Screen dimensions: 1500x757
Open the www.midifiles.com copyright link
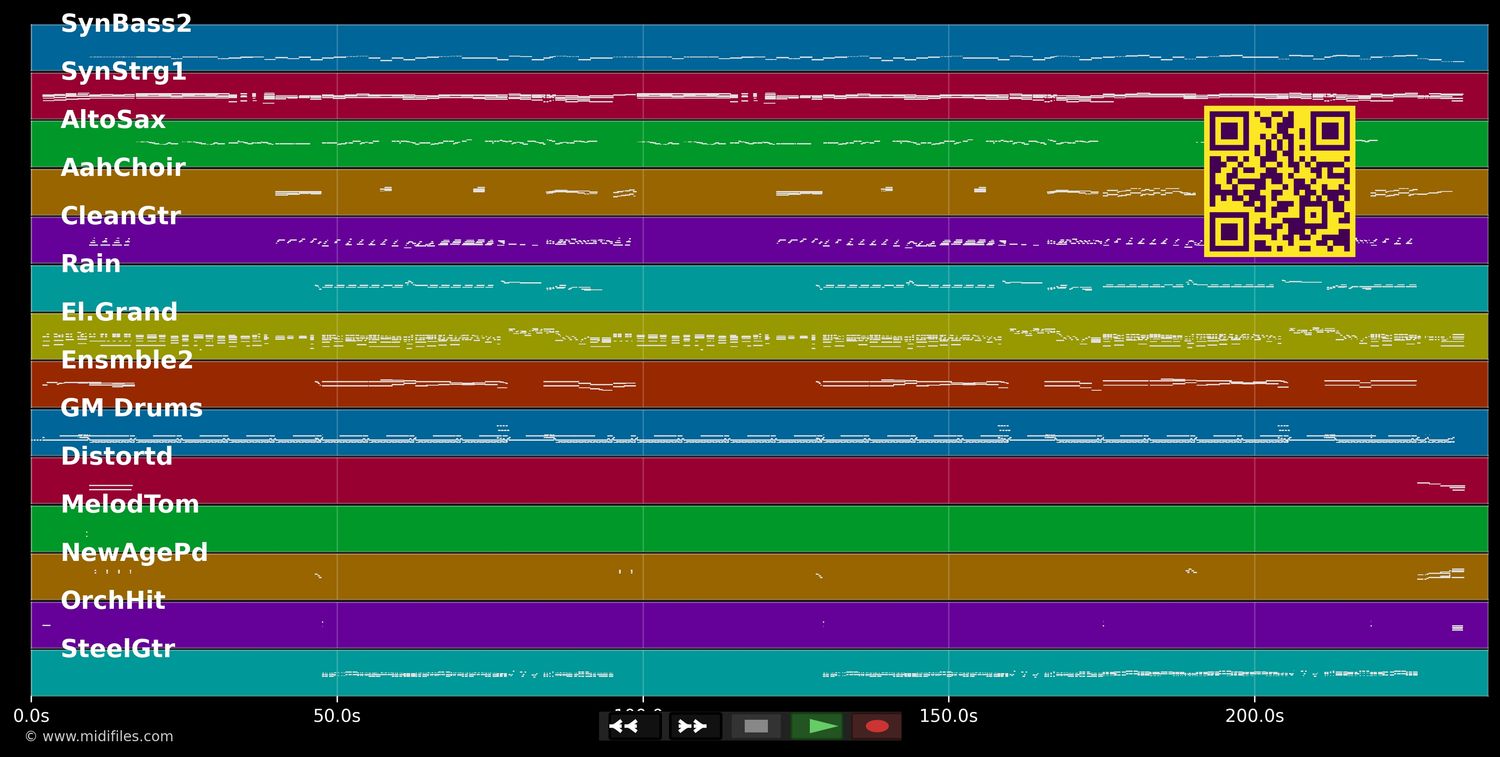[98, 737]
